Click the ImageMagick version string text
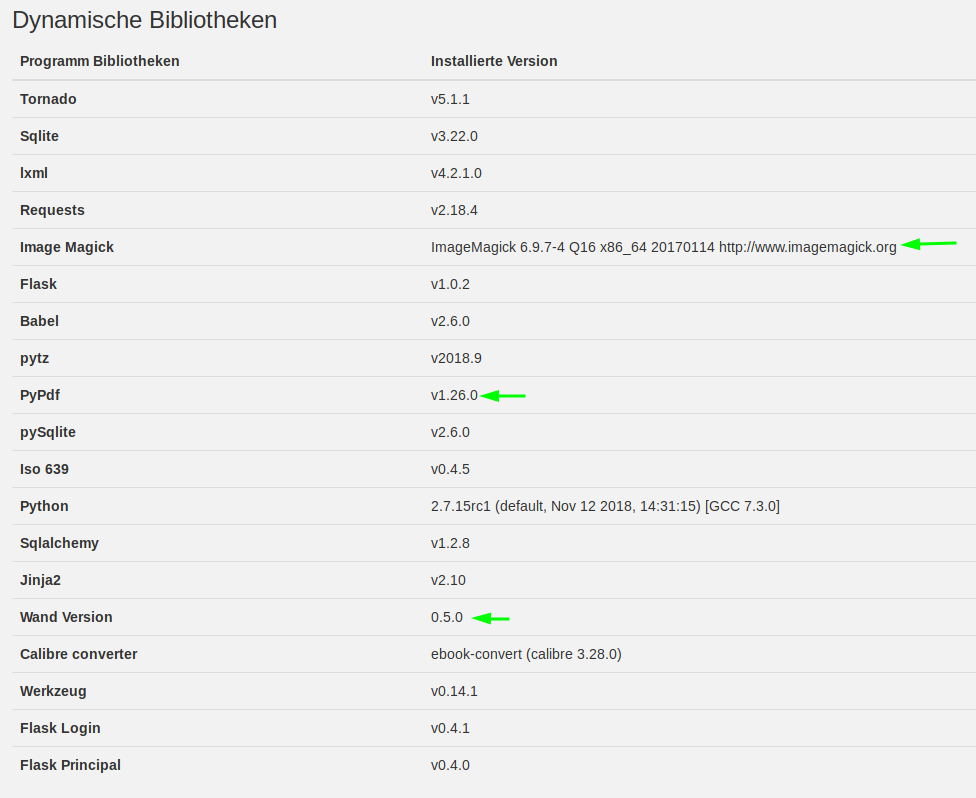The image size is (976, 798). (x=664, y=247)
